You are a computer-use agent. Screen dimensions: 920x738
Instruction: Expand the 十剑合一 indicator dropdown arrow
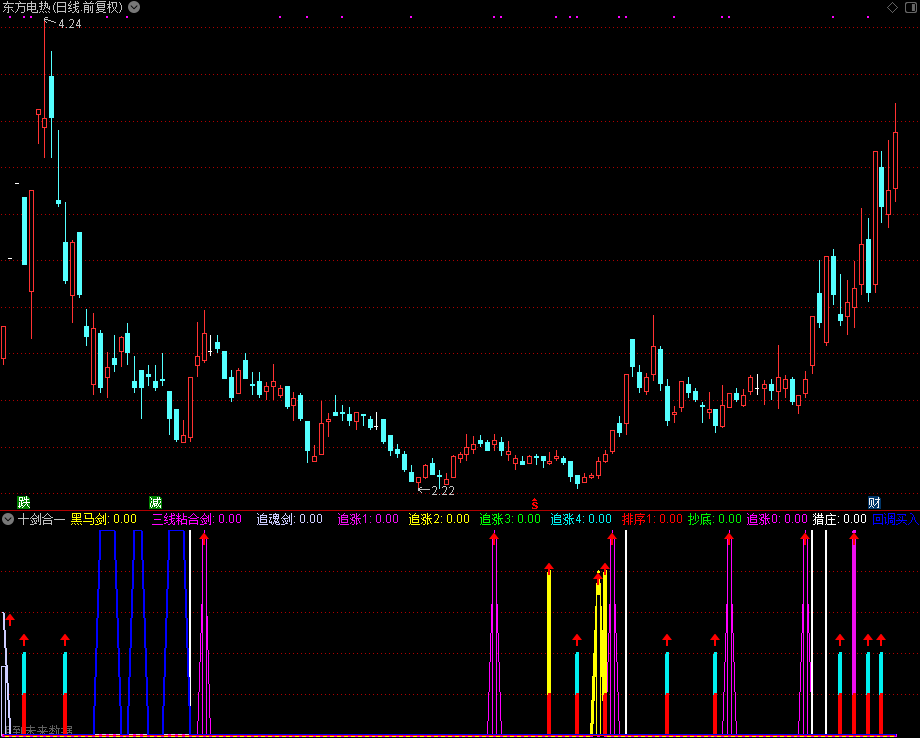tap(8, 519)
